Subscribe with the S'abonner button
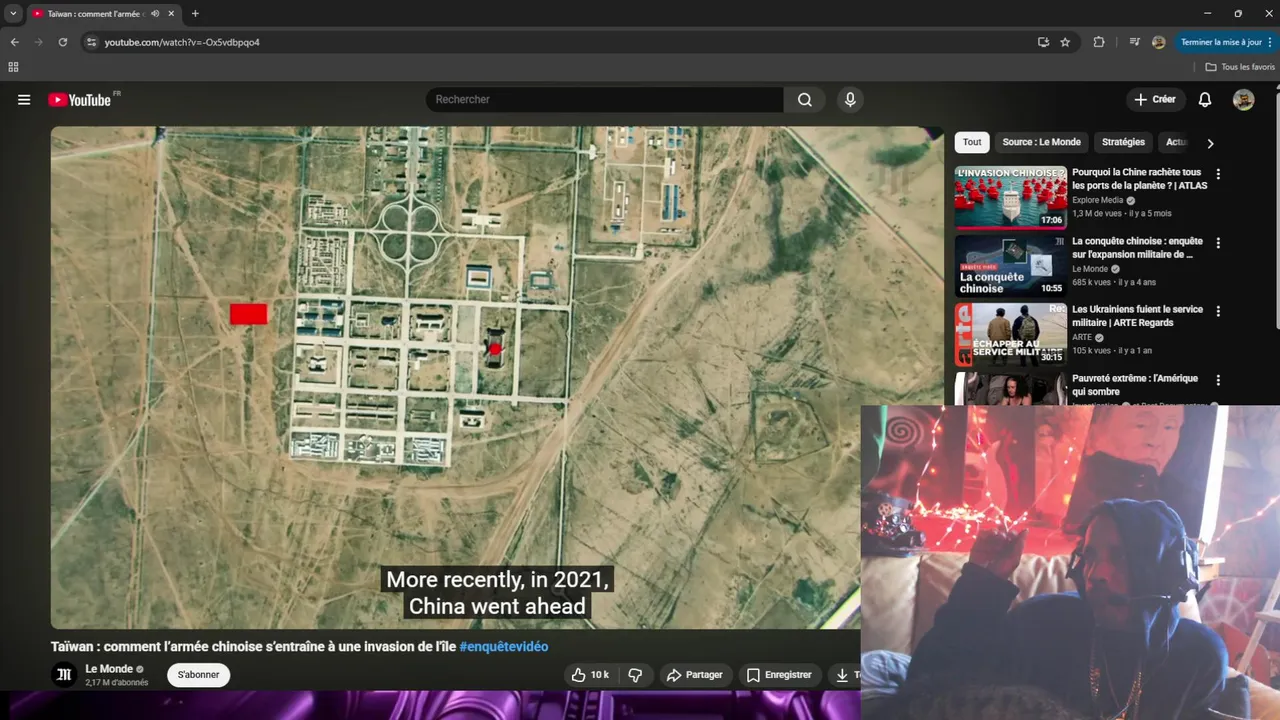Image resolution: width=1280 pixels, height=720 pixels. click(198, 675)
